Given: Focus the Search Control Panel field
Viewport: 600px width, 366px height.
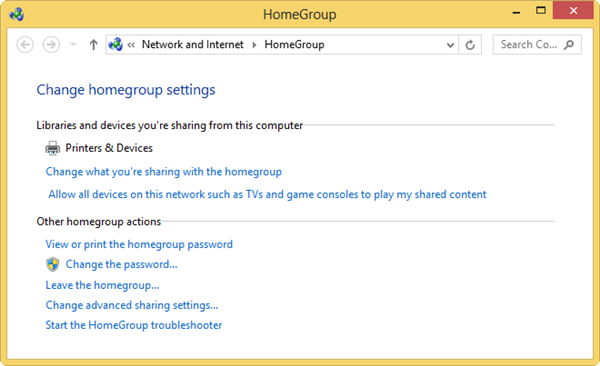Looking at the screenshot, I should click(x=537, y=45).
